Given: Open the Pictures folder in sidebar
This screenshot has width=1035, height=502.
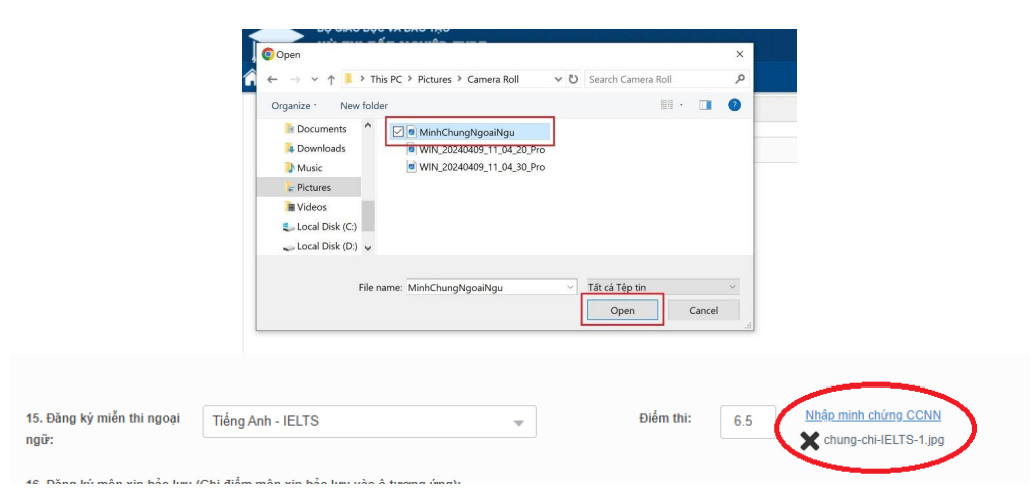Looking at the screenshot, I should pyautogui.click(x=313, y=187).
